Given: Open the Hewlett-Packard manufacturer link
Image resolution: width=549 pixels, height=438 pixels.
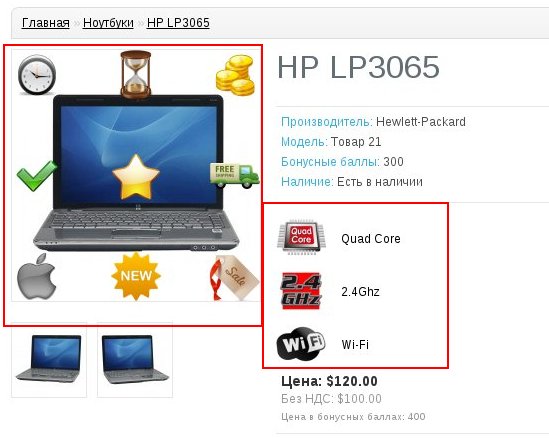Looking at the screenshot, I should click(421, 121).
